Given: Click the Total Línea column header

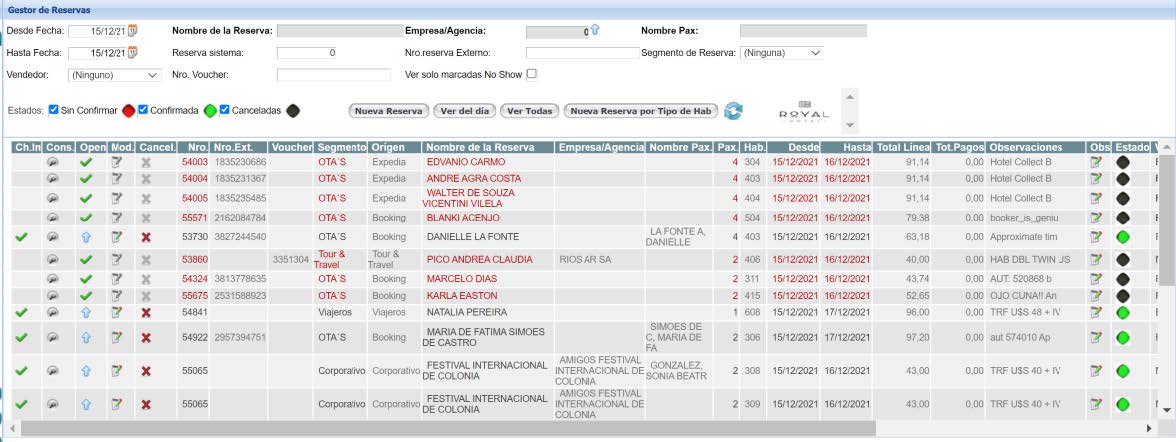Looking at the screenshot, I should pos(902,147).
